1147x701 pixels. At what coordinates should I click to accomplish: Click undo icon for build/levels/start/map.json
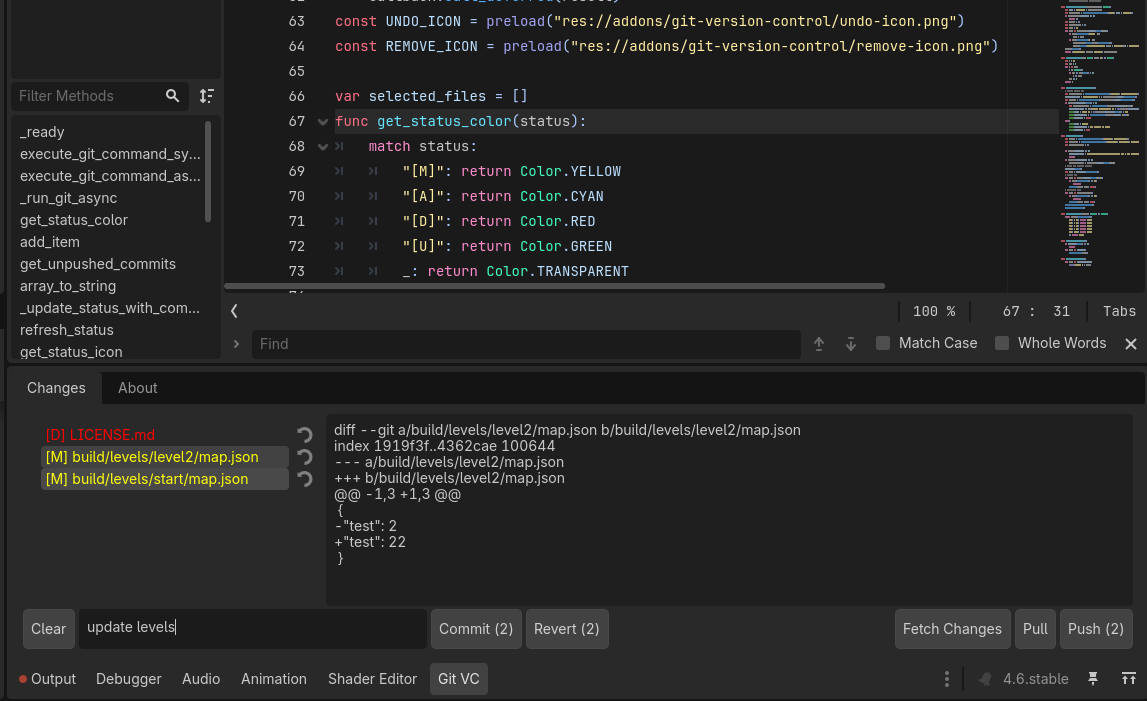305,479
